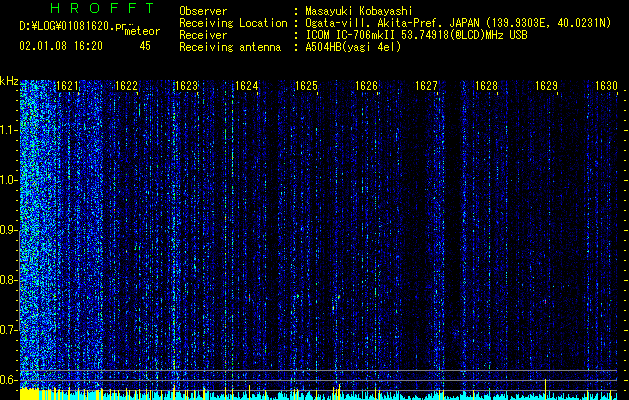Click the 1630 time marker
629x400 pixels.
pos(606,86)
